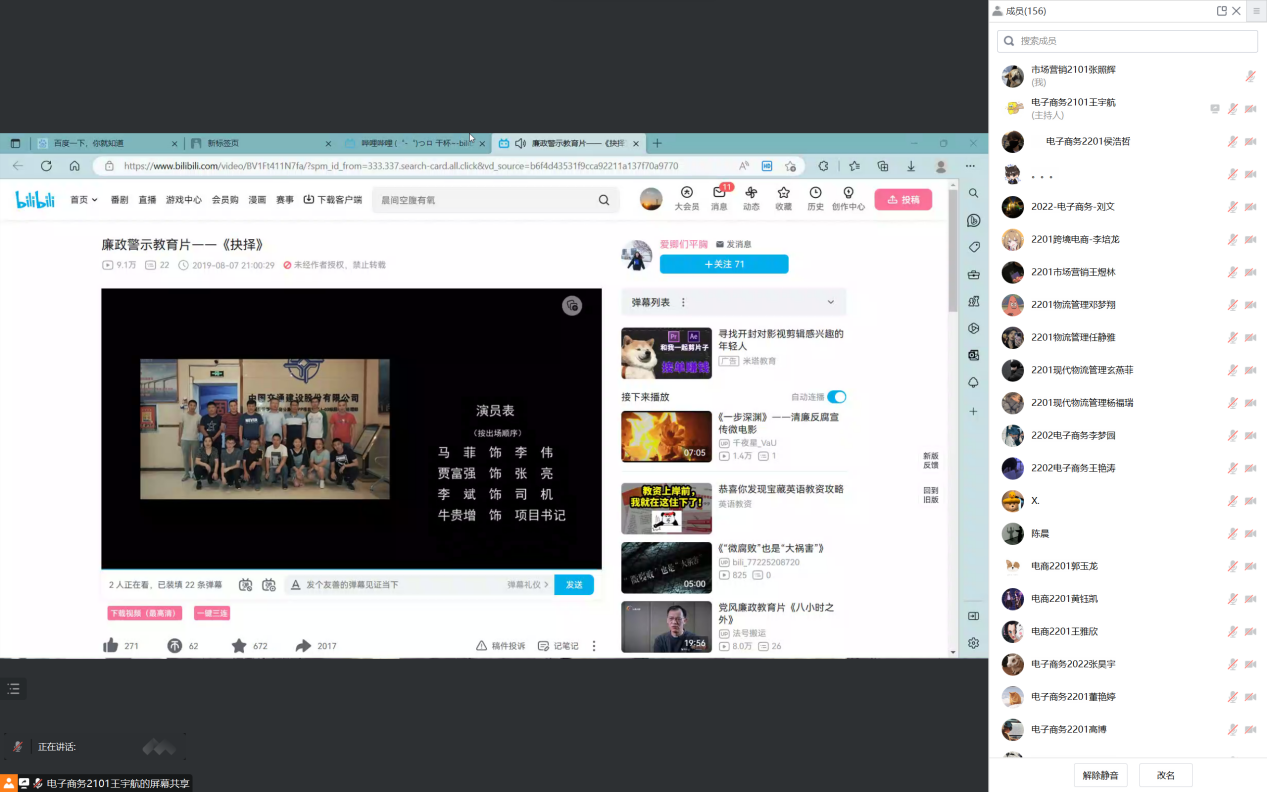Screen dimensions: 1267x792
Task: Click the star favorite icon showing 672
Action: tap(239, 646)
